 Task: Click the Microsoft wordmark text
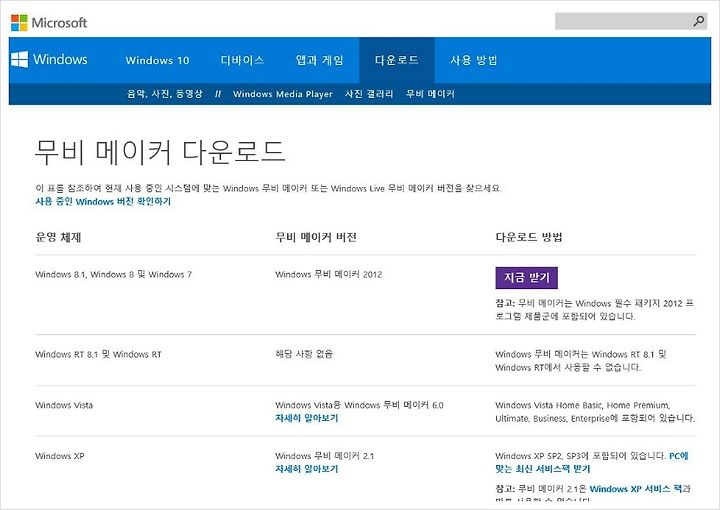(x=59, y=22)
